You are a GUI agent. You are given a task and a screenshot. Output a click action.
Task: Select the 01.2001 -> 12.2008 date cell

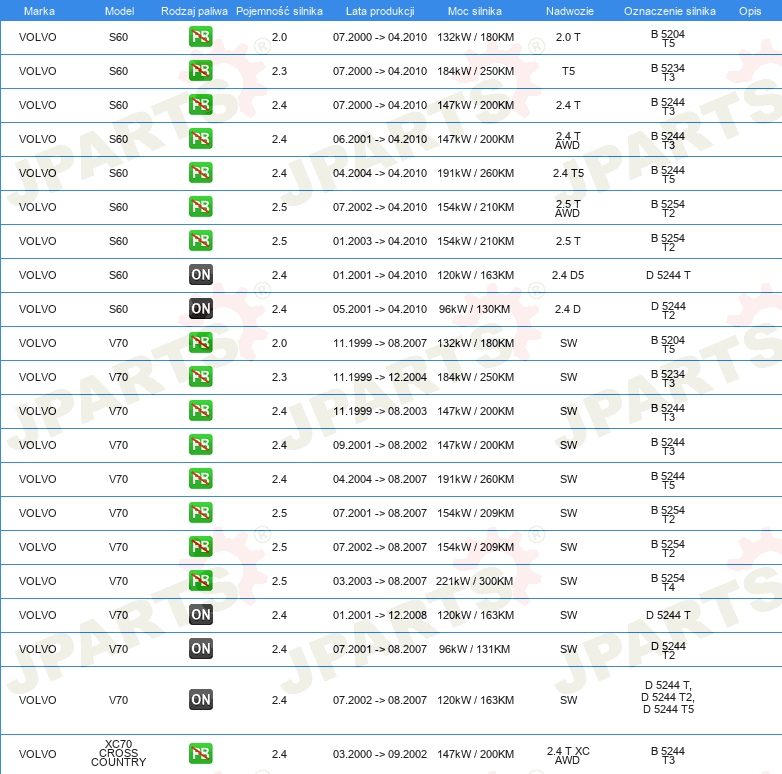380,615
